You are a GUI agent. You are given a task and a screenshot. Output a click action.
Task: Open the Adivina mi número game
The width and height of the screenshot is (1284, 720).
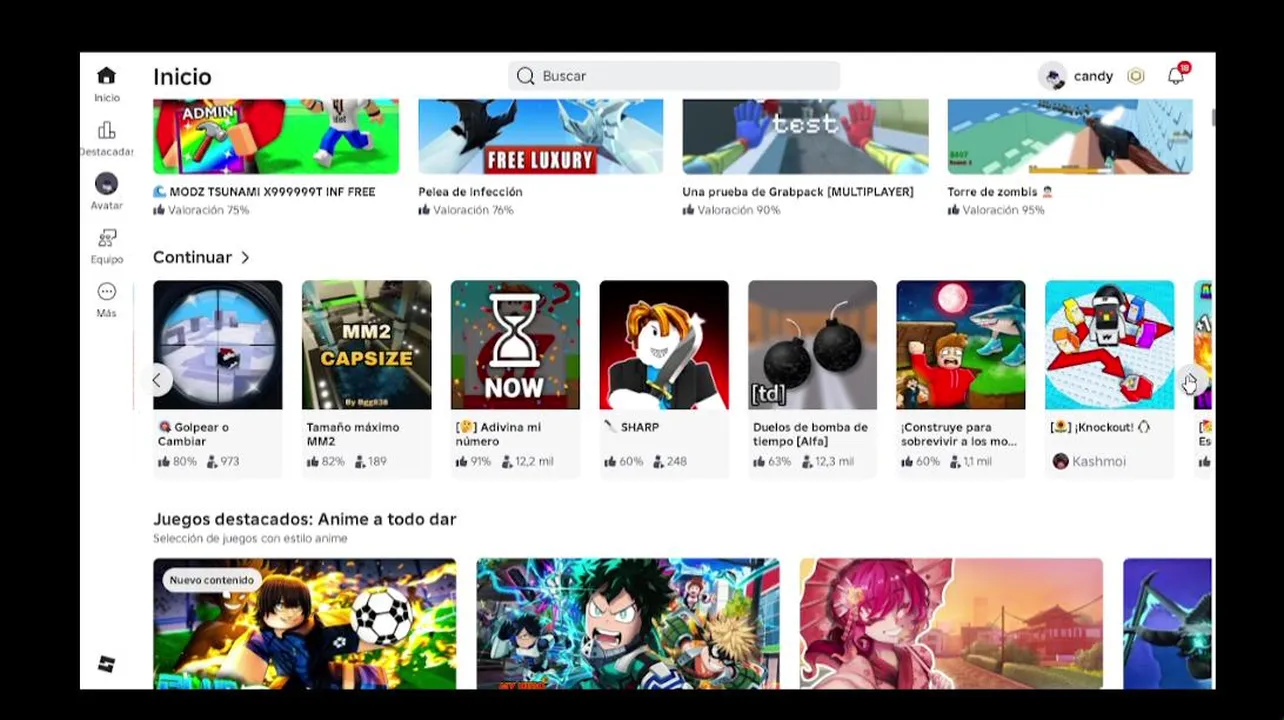click(515, 345)
